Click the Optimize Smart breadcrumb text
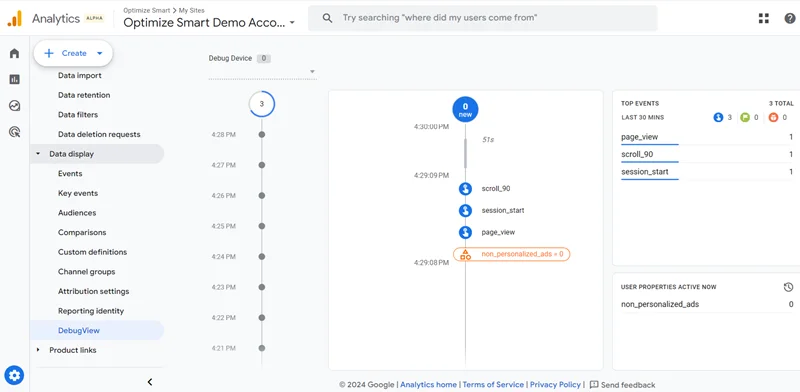This screenshot has height=392, width=800. [x=146, y=10]
